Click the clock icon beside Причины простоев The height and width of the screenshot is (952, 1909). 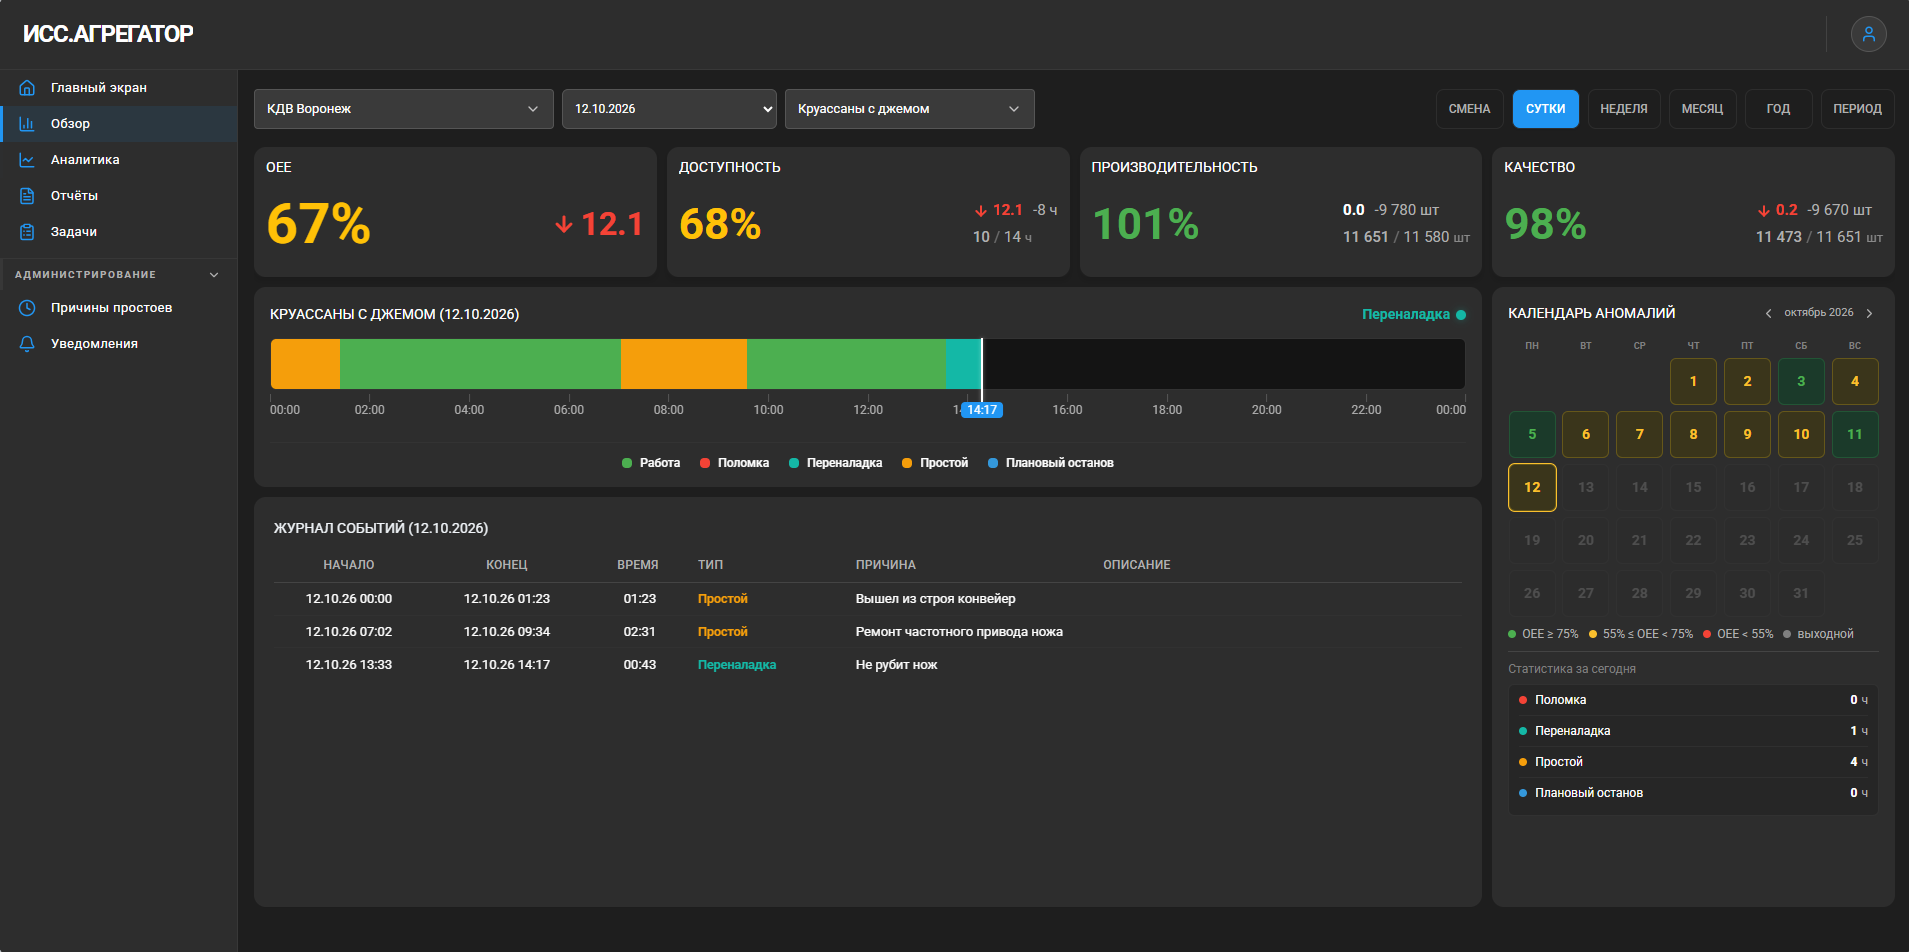(x=27, y=308)
